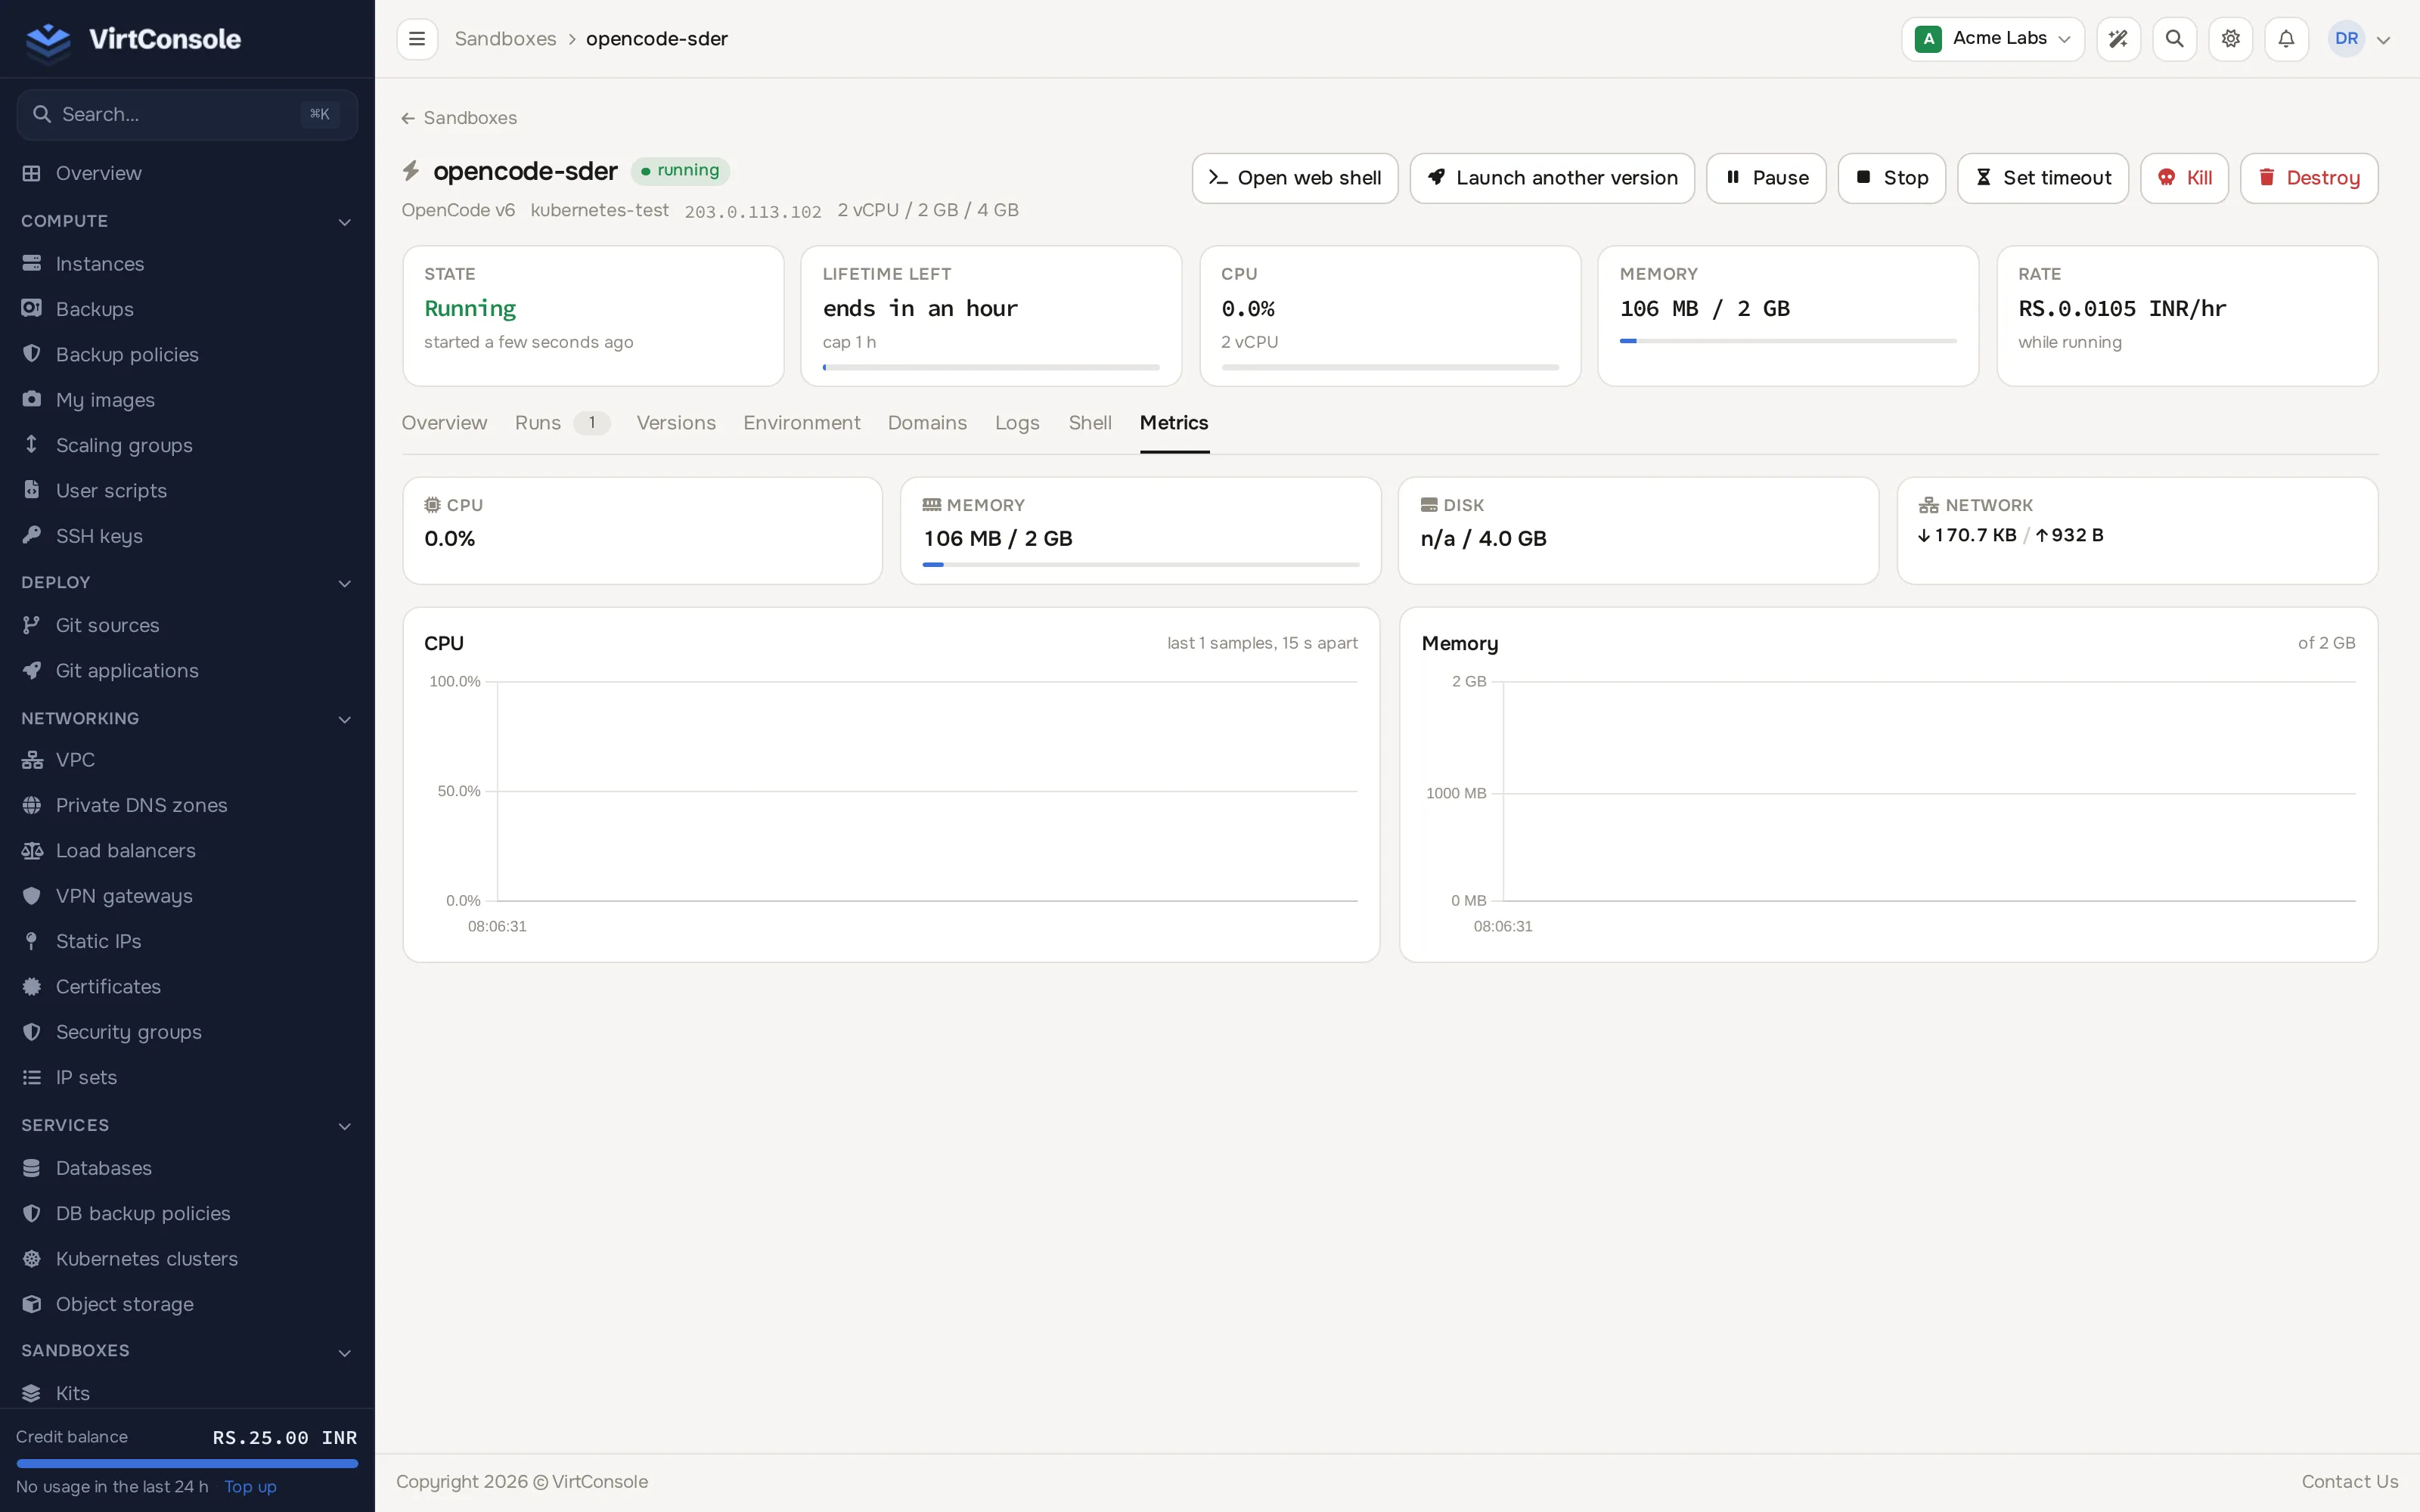2420x1512 pixels.
Task: Switch to the Logs tab
Action: [1017, 423]
